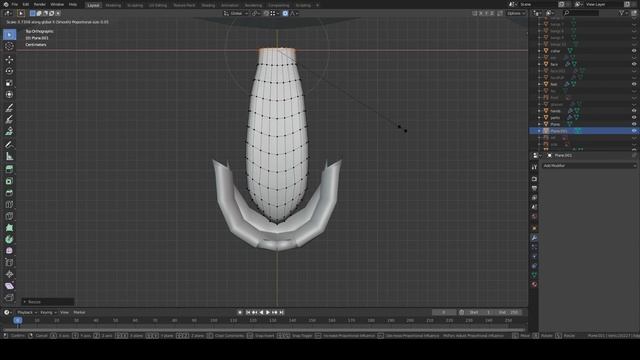Jump to the timeline end frame
640x360 pixels.
(x=282, y=312)
